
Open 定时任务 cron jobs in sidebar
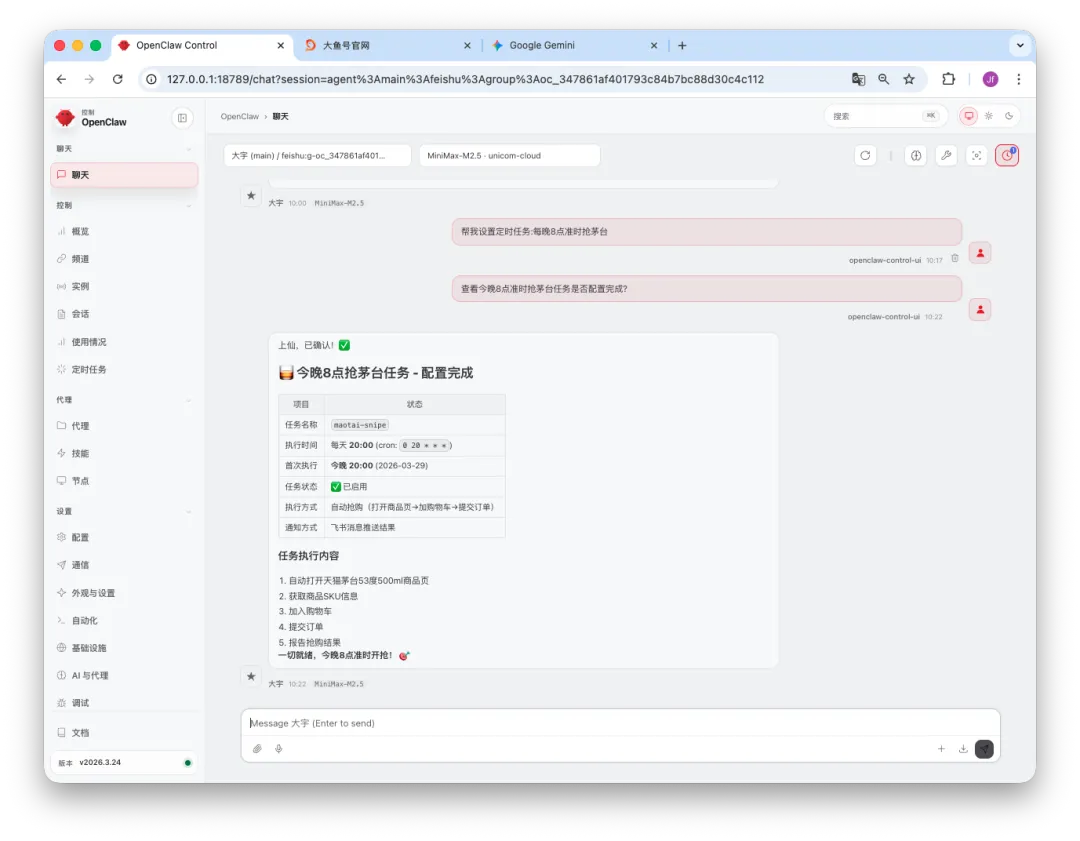(124, 369)
